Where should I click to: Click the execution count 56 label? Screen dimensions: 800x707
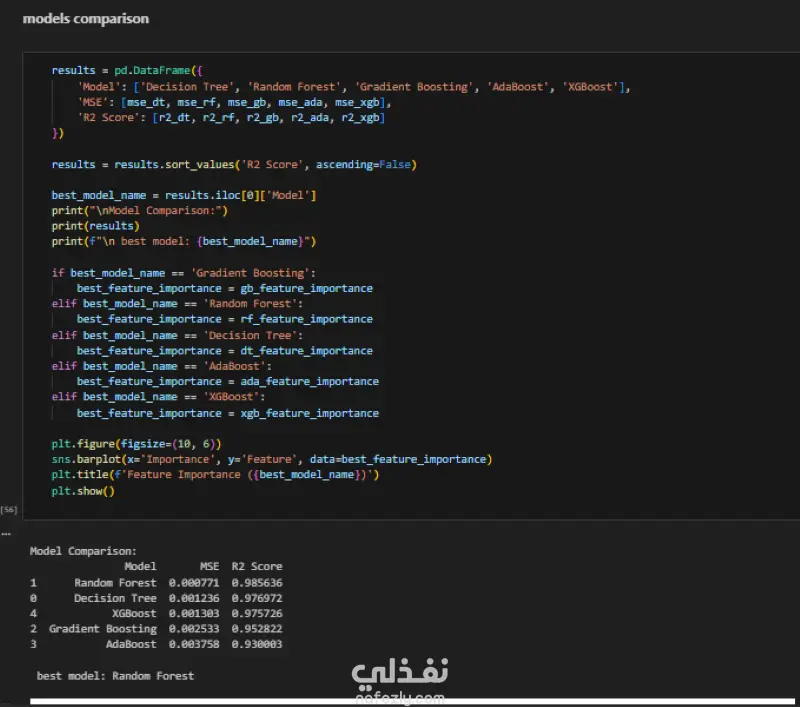pos(9,510)
